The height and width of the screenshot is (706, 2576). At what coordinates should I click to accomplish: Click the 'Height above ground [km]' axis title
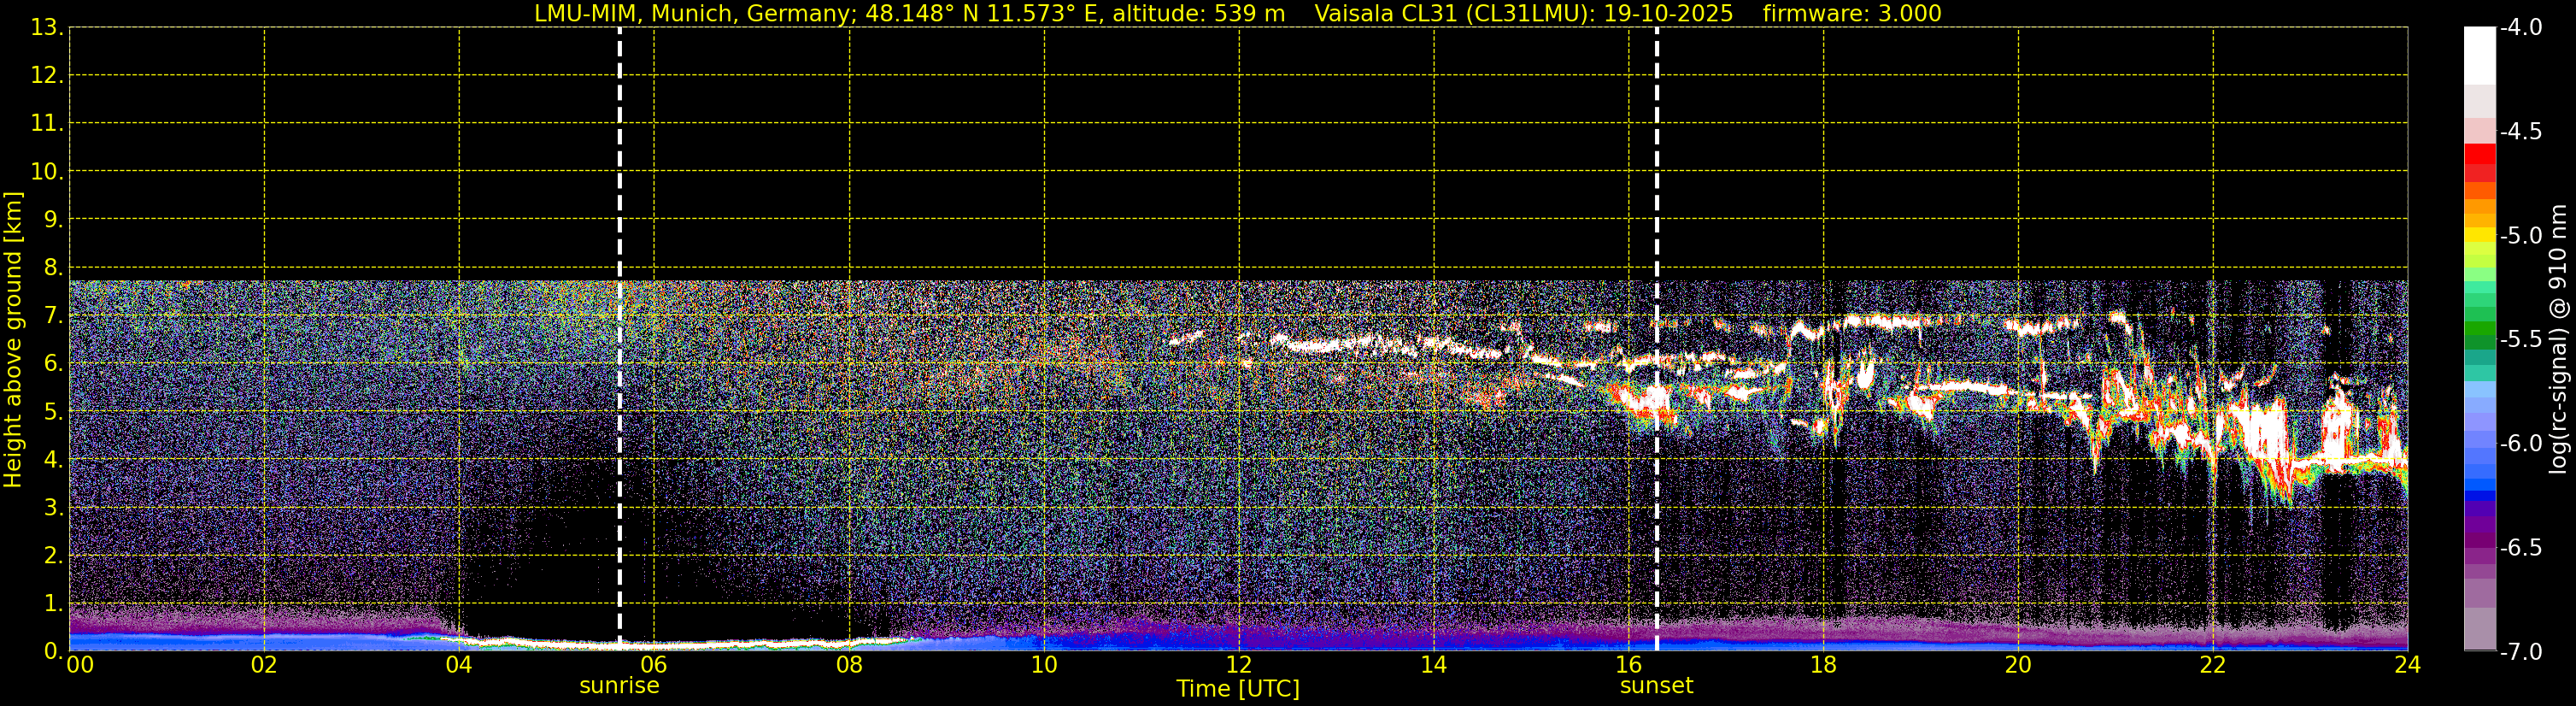pyautogui.click(x=13, y=340)
